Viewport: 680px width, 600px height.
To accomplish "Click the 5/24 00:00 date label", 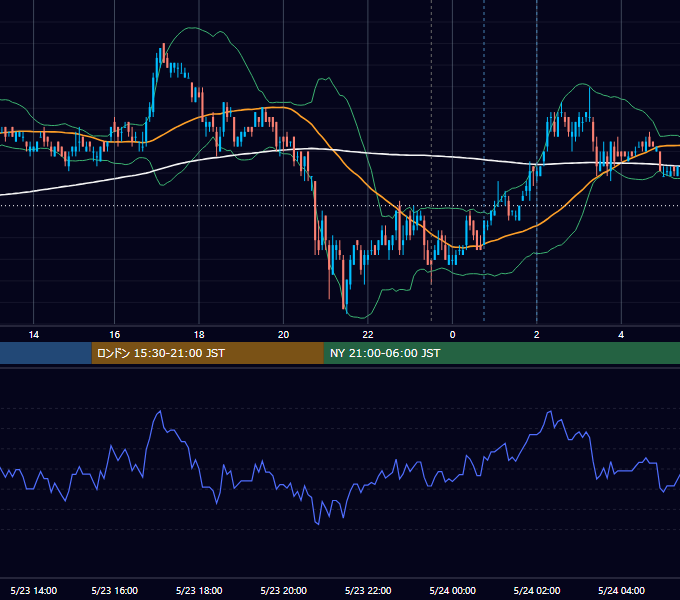I will [452, 590].
